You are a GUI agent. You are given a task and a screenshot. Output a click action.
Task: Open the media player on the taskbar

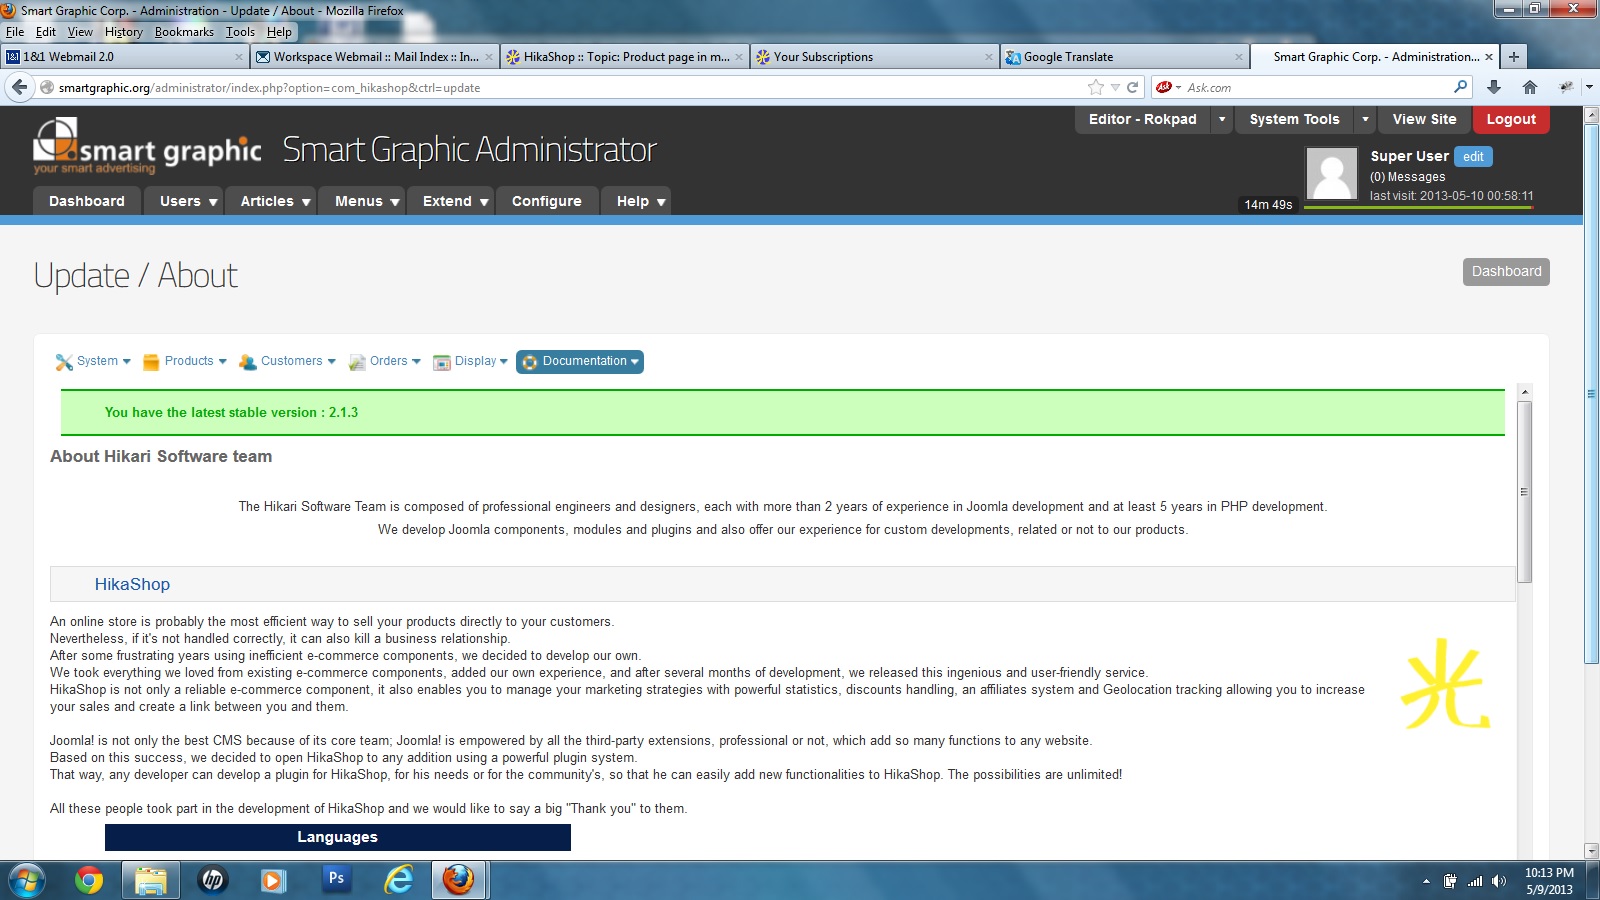tap(273, 880)
